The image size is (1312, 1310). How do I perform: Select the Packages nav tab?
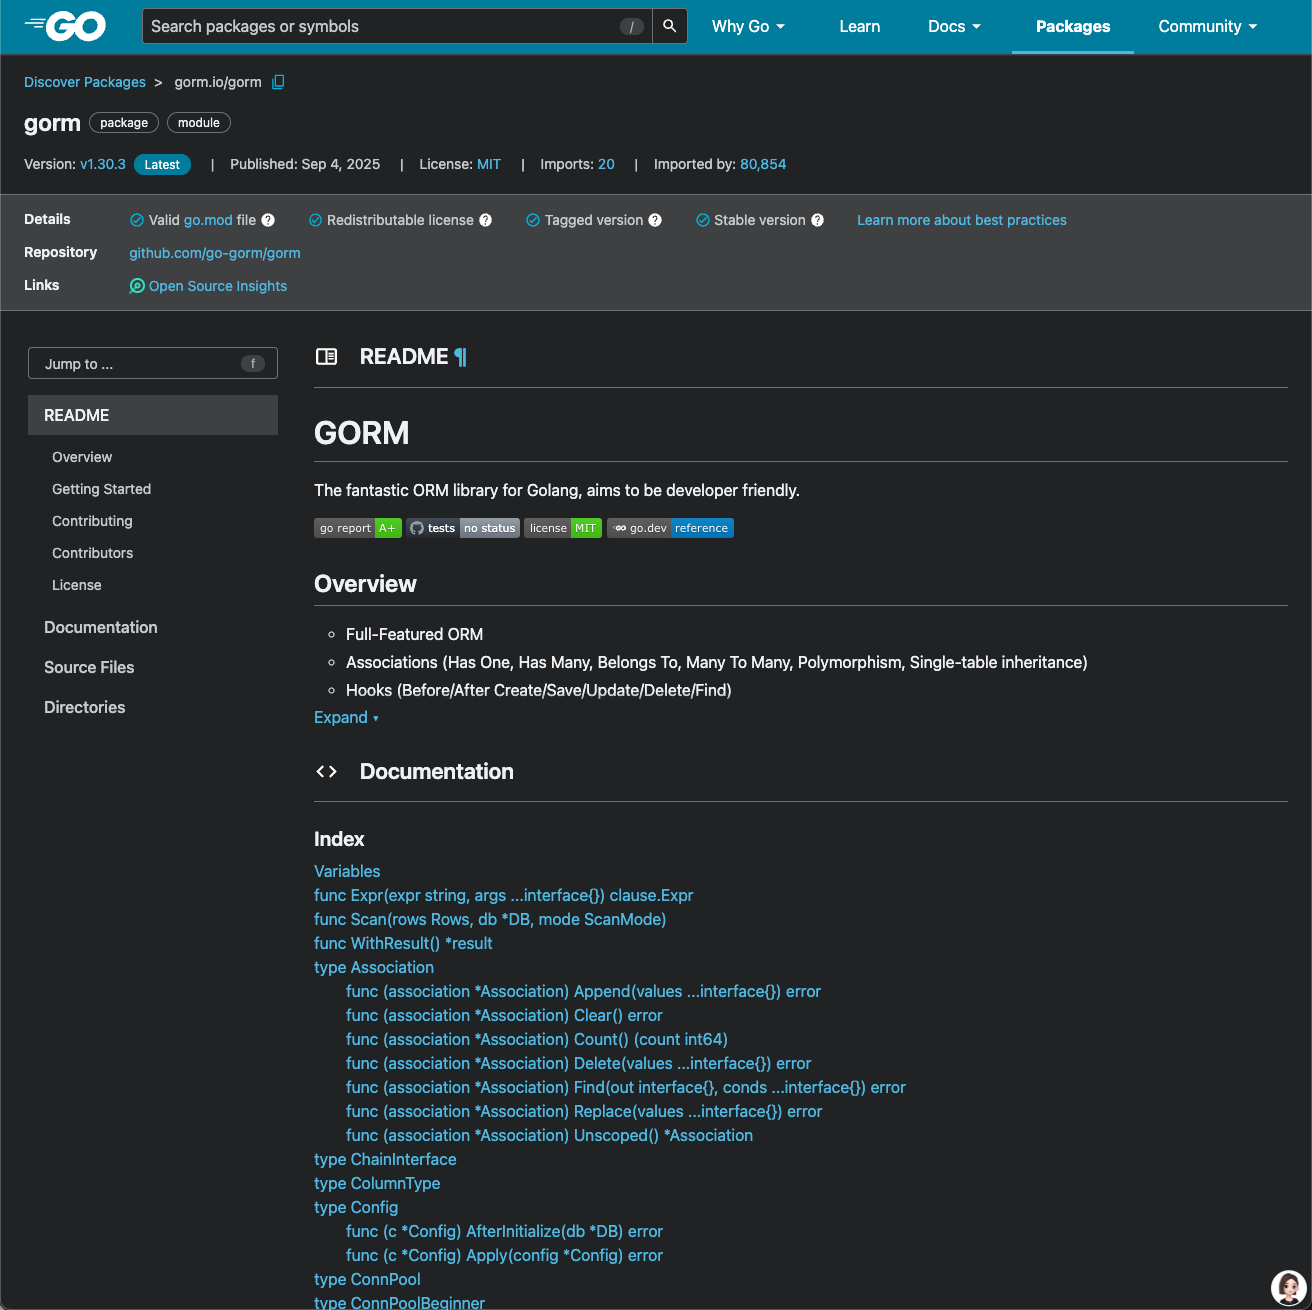point(1073,26)
